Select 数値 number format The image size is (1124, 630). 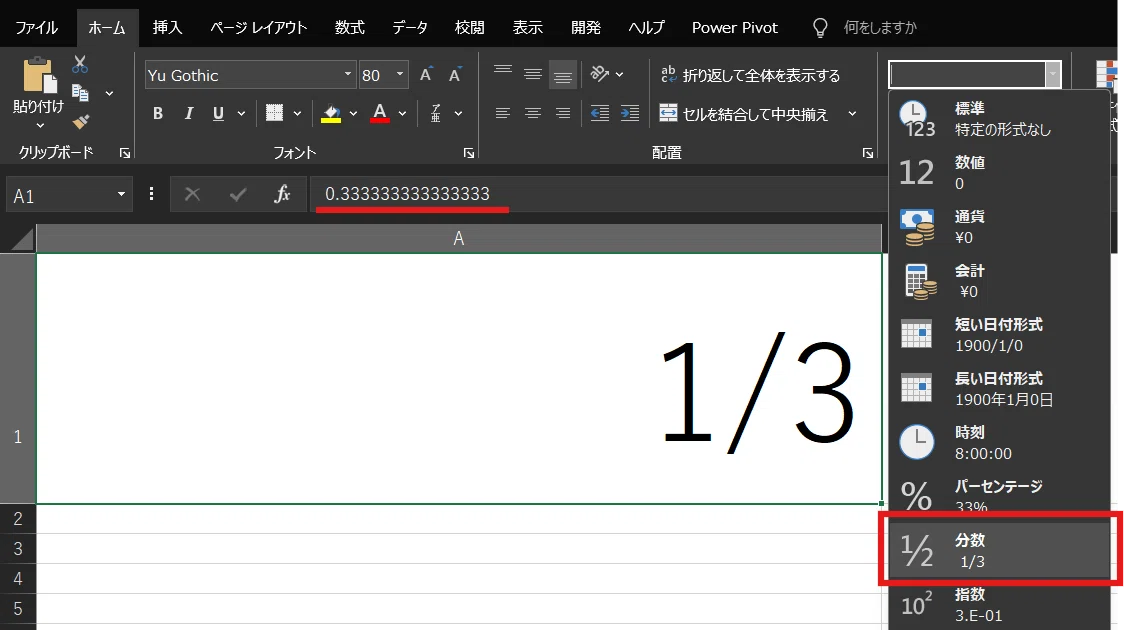pos(999,172)
